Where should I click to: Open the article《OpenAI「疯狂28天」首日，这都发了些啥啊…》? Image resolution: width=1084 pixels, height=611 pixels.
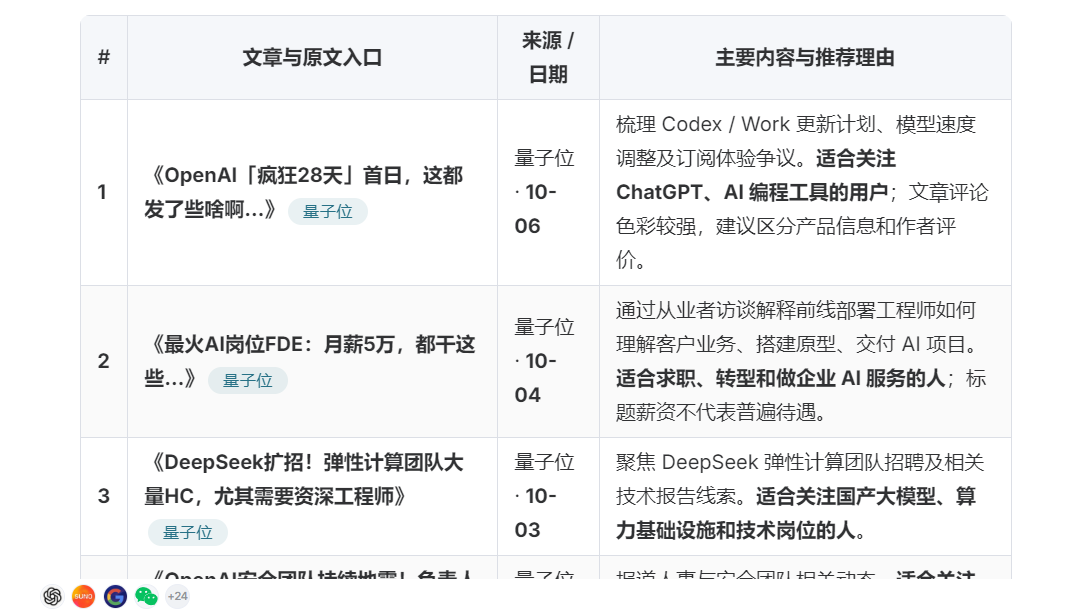[303, 191]
